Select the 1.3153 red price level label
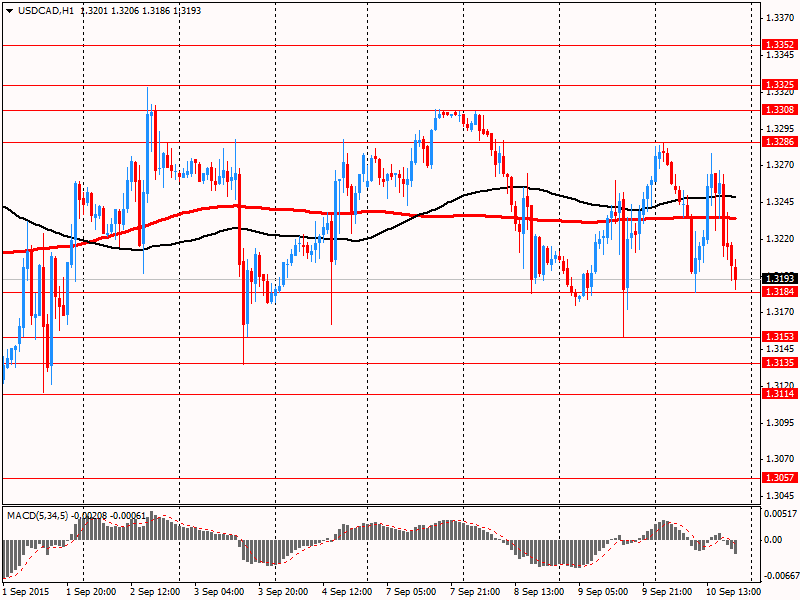The height and width of the screenshot is (600, 800). click(780, 337)
